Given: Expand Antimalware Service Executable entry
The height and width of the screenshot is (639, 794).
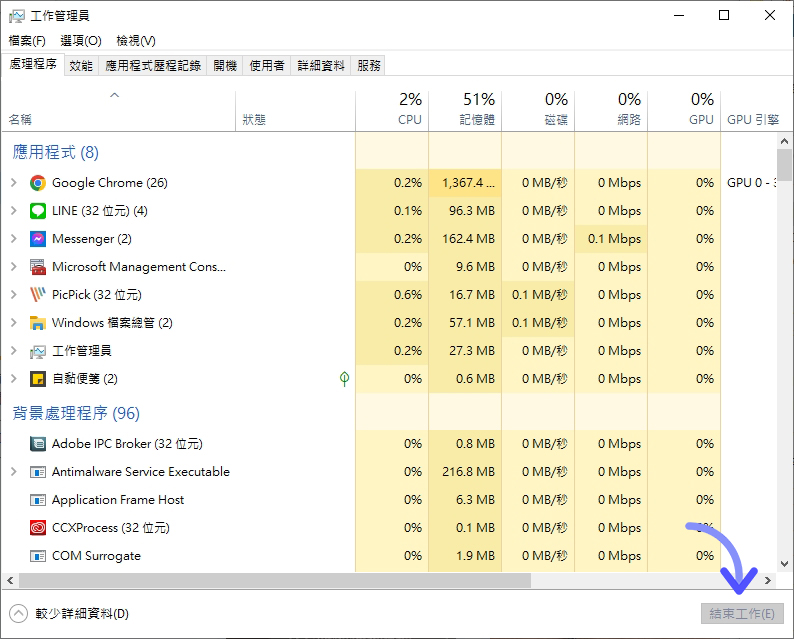Looking at the screenshot, I should coord(14,472).
